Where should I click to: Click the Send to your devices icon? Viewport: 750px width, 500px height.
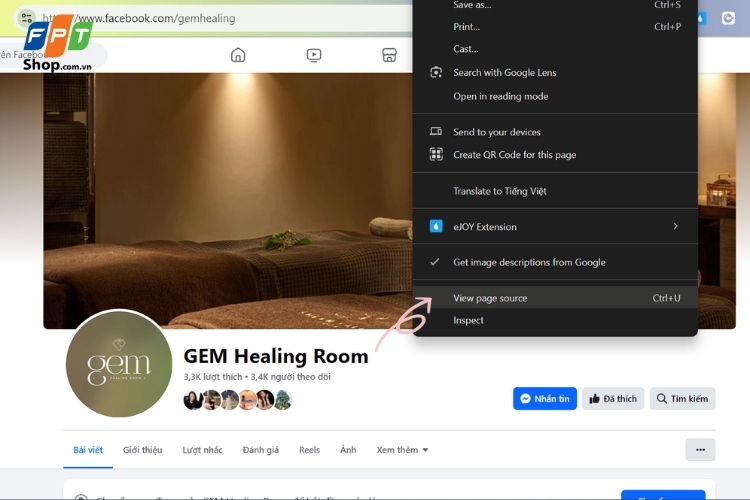pos(436,132)
